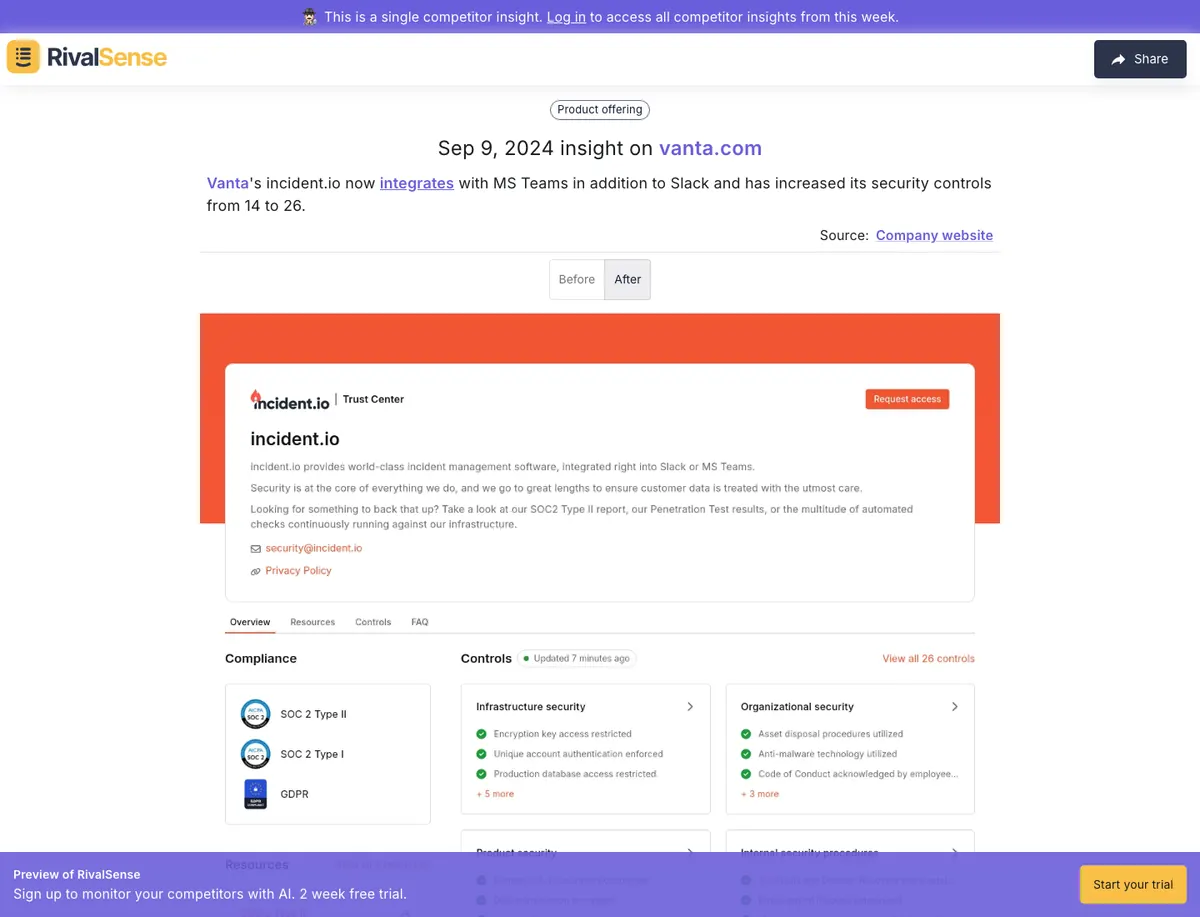This screenshot has width=1200, height=917.
Task: Click the SOC 2 Type I badge icon
Action: tap(256, 754)
